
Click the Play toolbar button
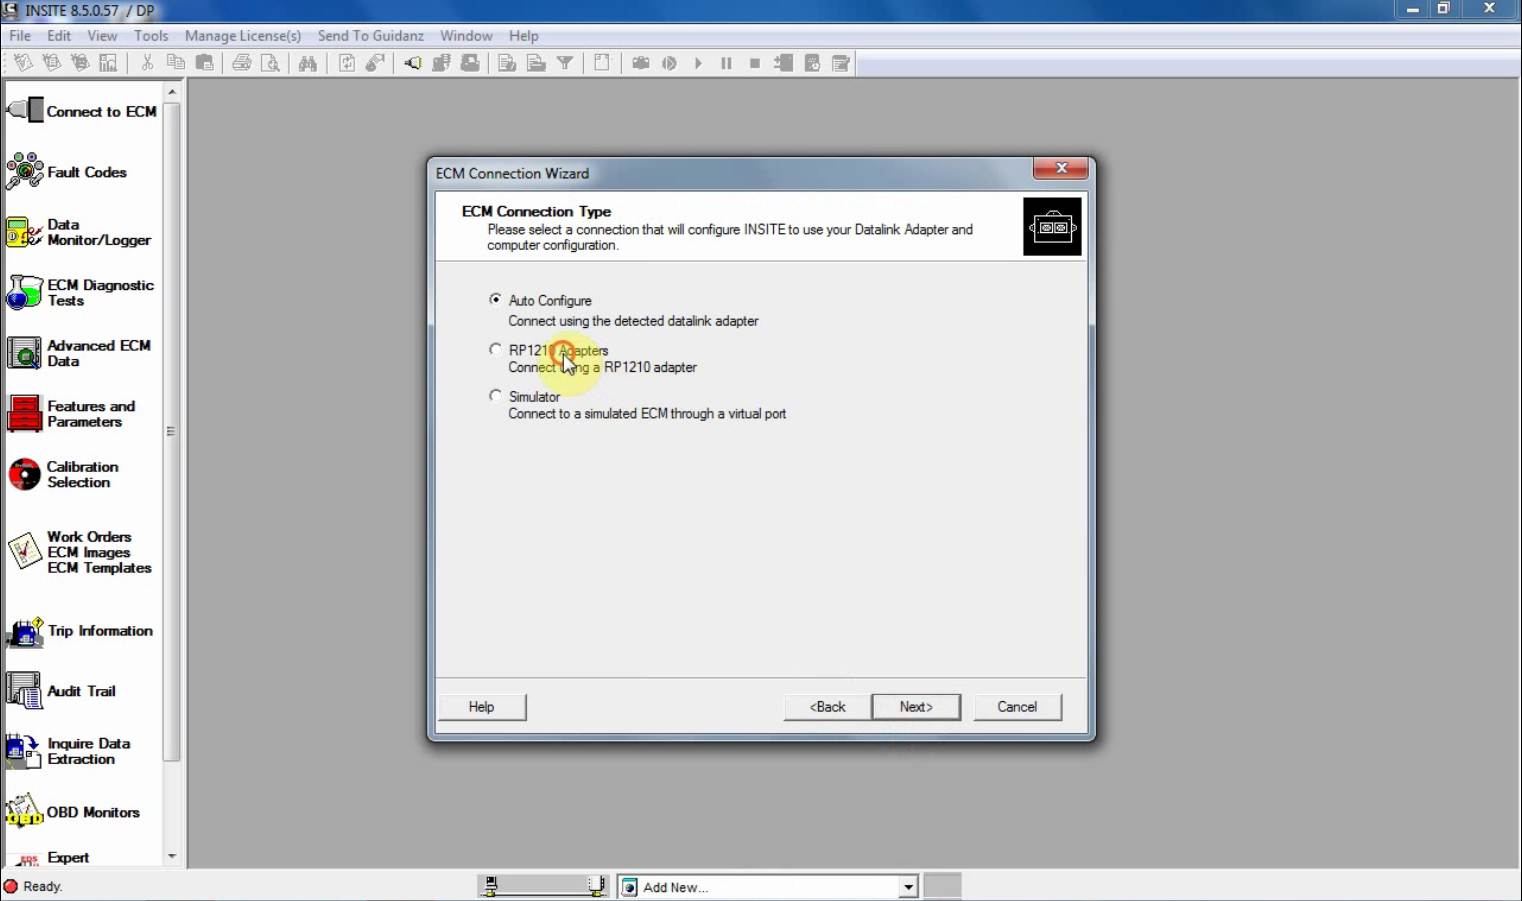pos(698,63)
